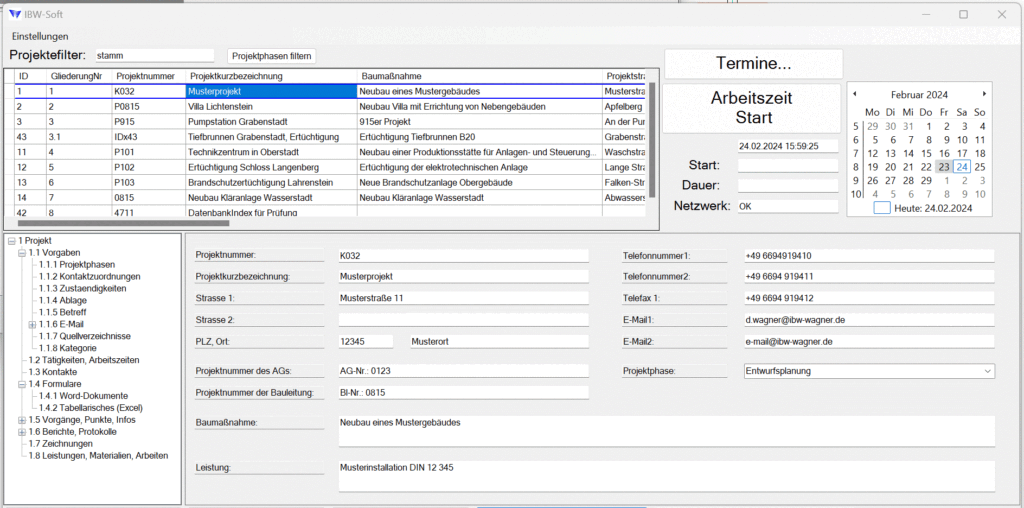Viewport: 1024px width, 508px height.
Task: Go to previous month in calendar
Action: click(855, 94)
